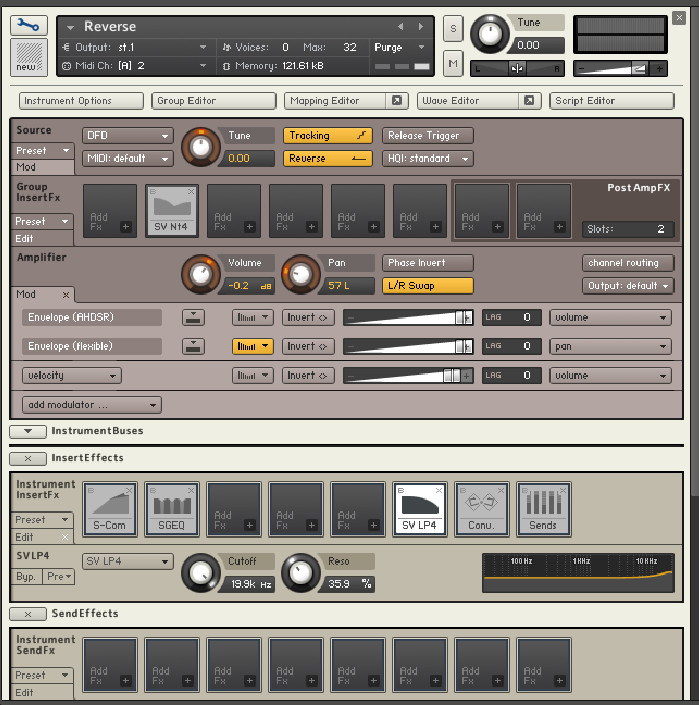
Task: Click the new instrument icon thumbnail
Action: pyautogui.click(x=29, y=57)
